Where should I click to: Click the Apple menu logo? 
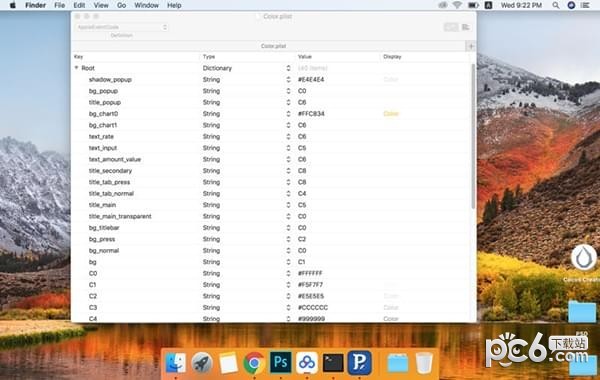click(x=13, y=5)
